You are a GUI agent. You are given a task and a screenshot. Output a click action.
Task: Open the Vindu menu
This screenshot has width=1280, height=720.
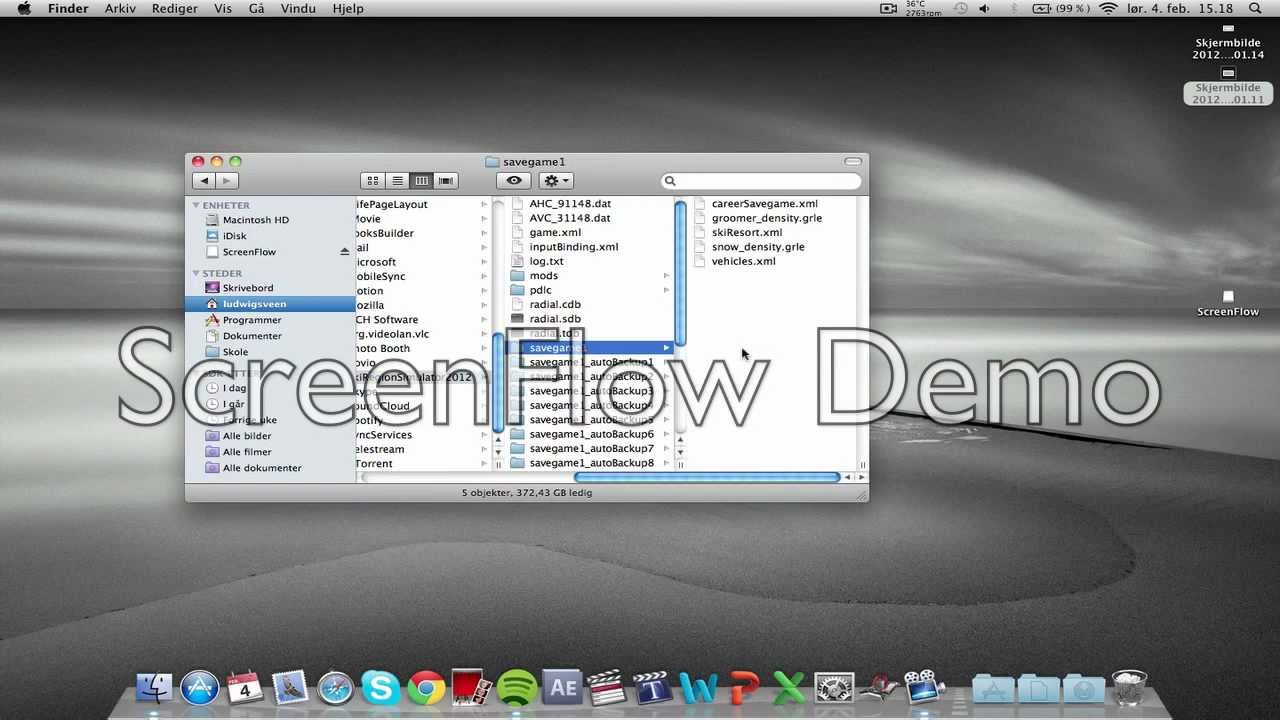coord(300,9)
